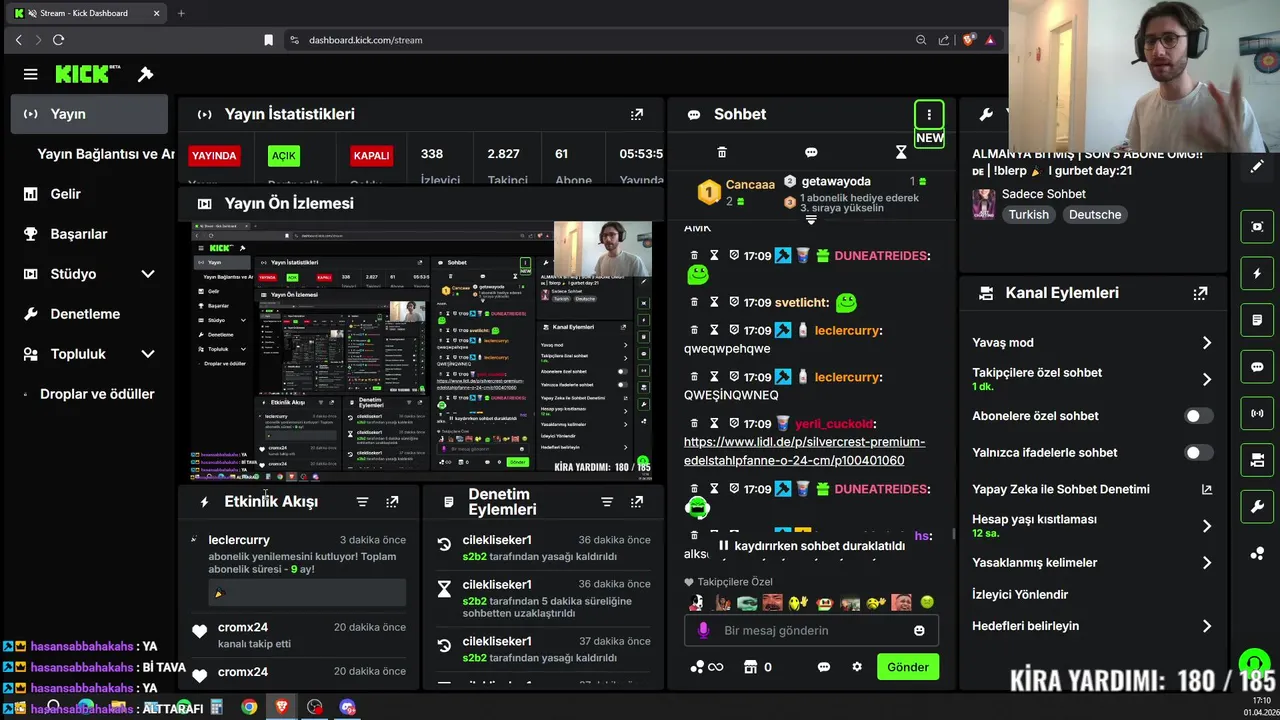Click İzleyici Yönlendir

tap(1020, 594)
